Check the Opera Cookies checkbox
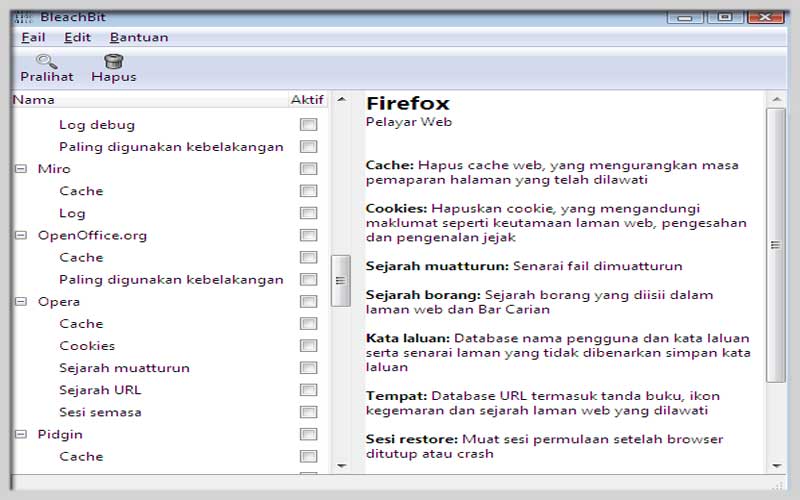This screenshot has height=500, width=800. [x=308, y=345]
